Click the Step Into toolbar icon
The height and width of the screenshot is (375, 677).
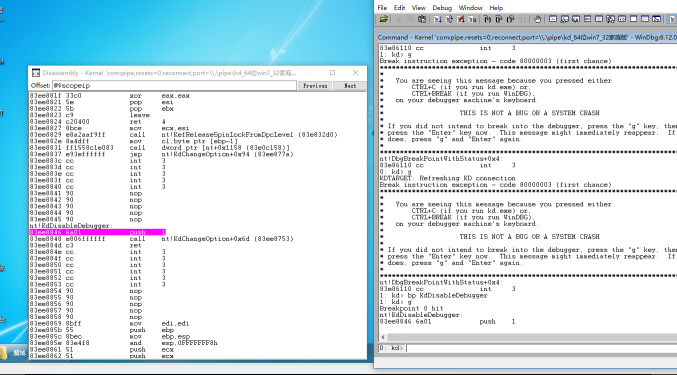point(487,19)
